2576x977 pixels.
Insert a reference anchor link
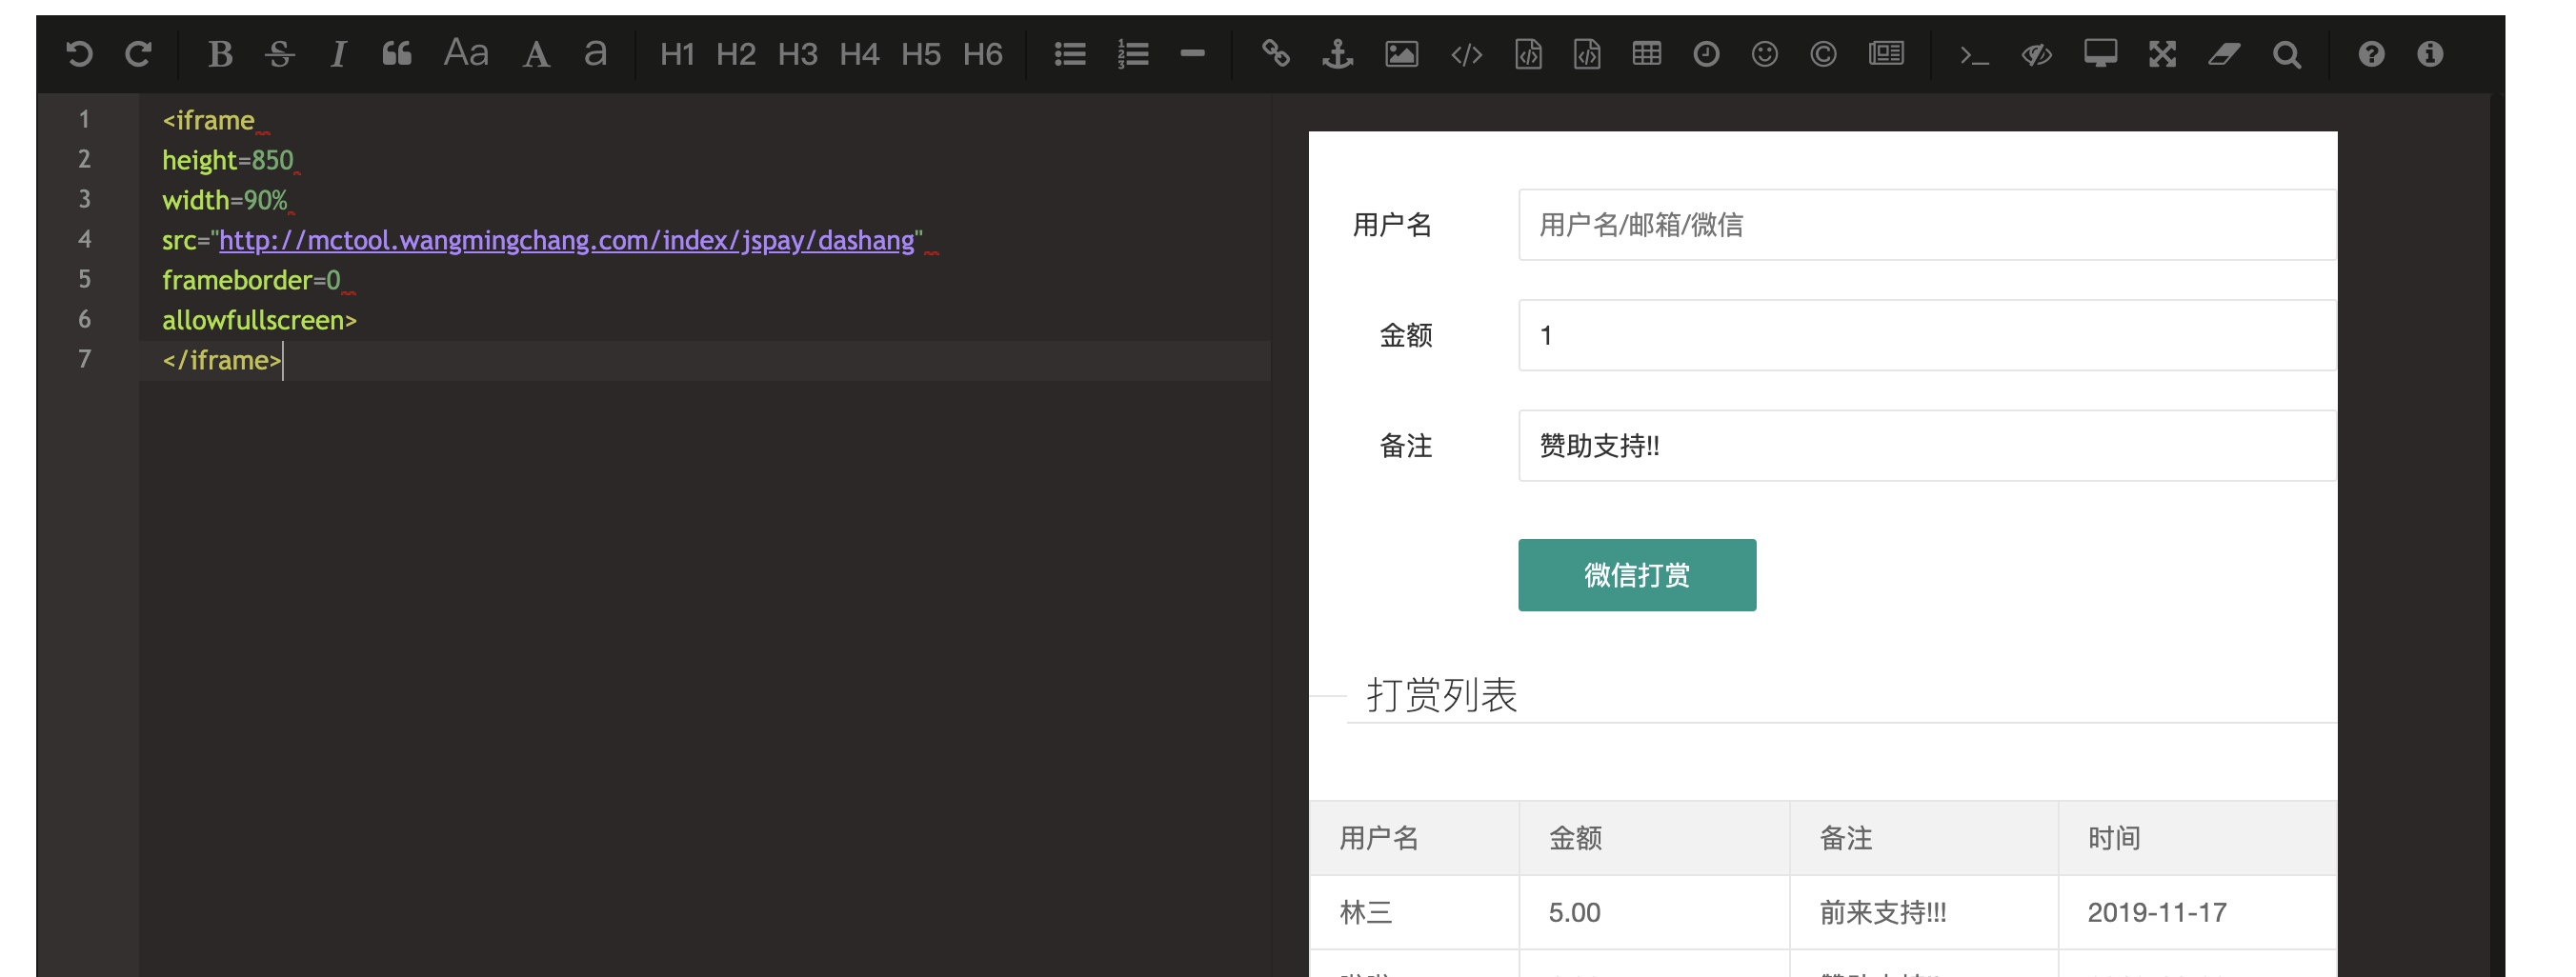pyautogui.click(x=1337, y=54)
